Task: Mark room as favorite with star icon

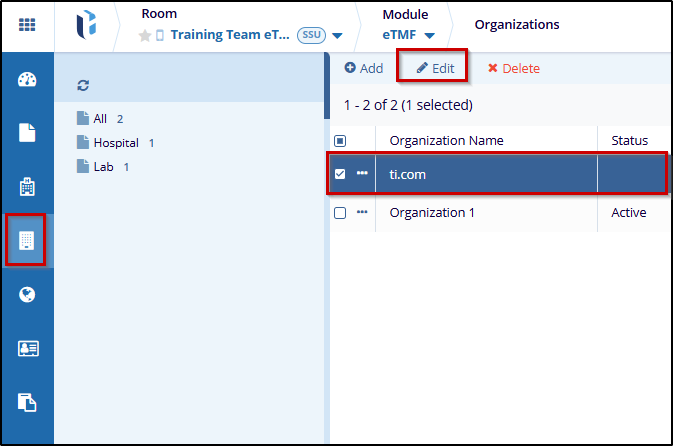Action: point(145,36)
